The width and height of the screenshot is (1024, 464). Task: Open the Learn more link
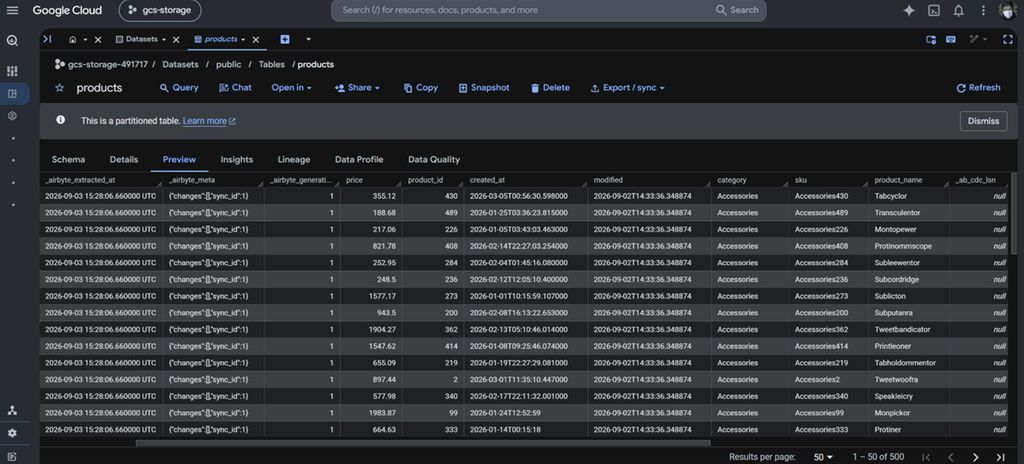pos(209,121)
